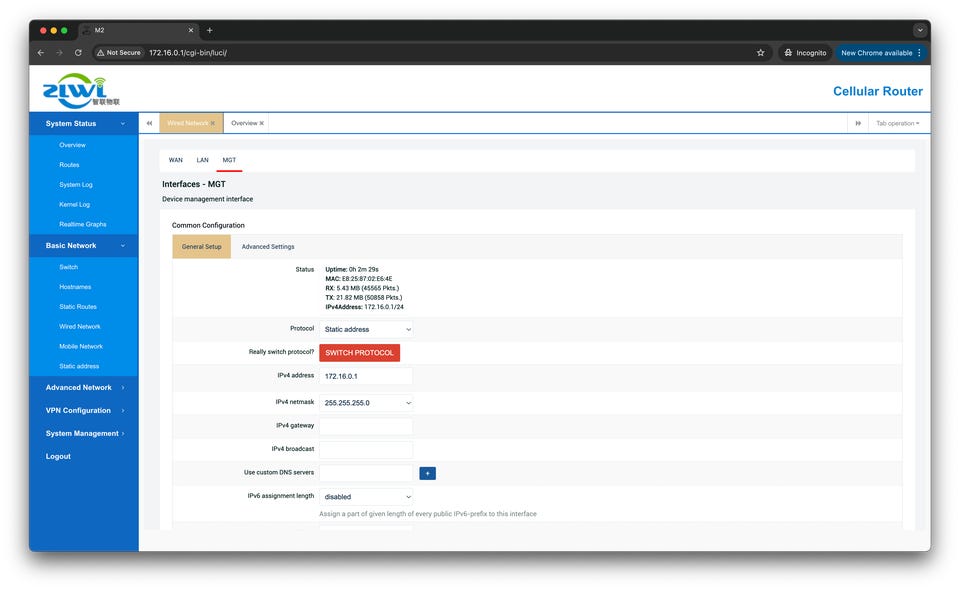Switch to the WAN interface tab
The width and height of the screenshot is (960, 590).
[x=176, y=160]
